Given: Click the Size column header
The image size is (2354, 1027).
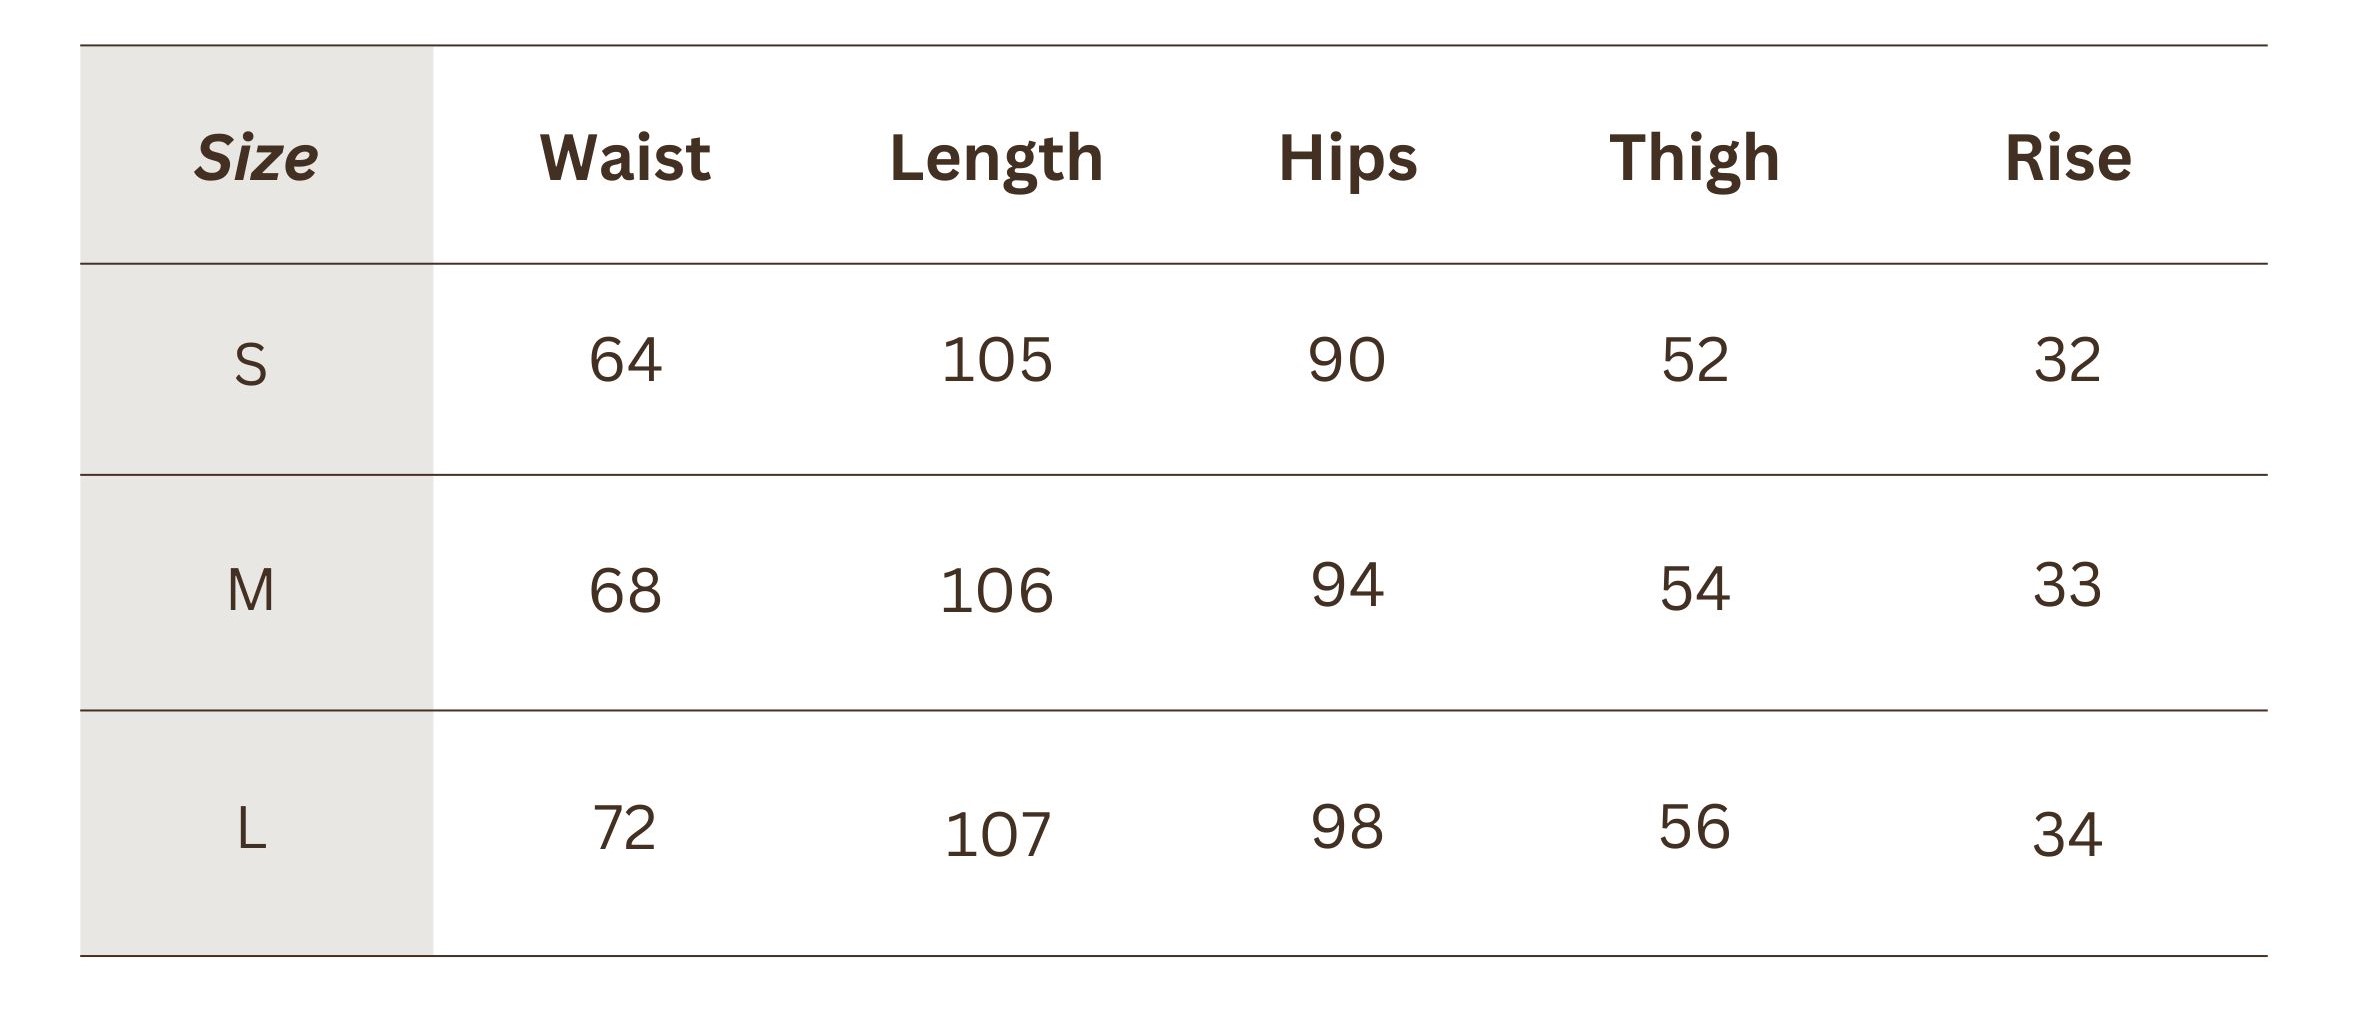Looking at the screenshot, I should click(x=256, y=158).
